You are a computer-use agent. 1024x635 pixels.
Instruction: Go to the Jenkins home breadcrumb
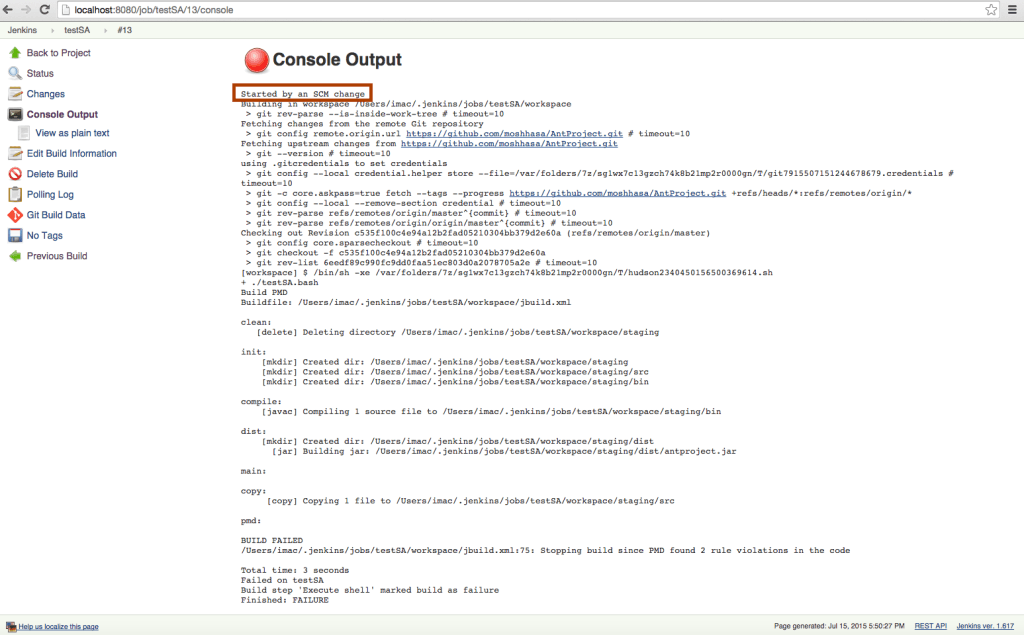tap(24, 30)
